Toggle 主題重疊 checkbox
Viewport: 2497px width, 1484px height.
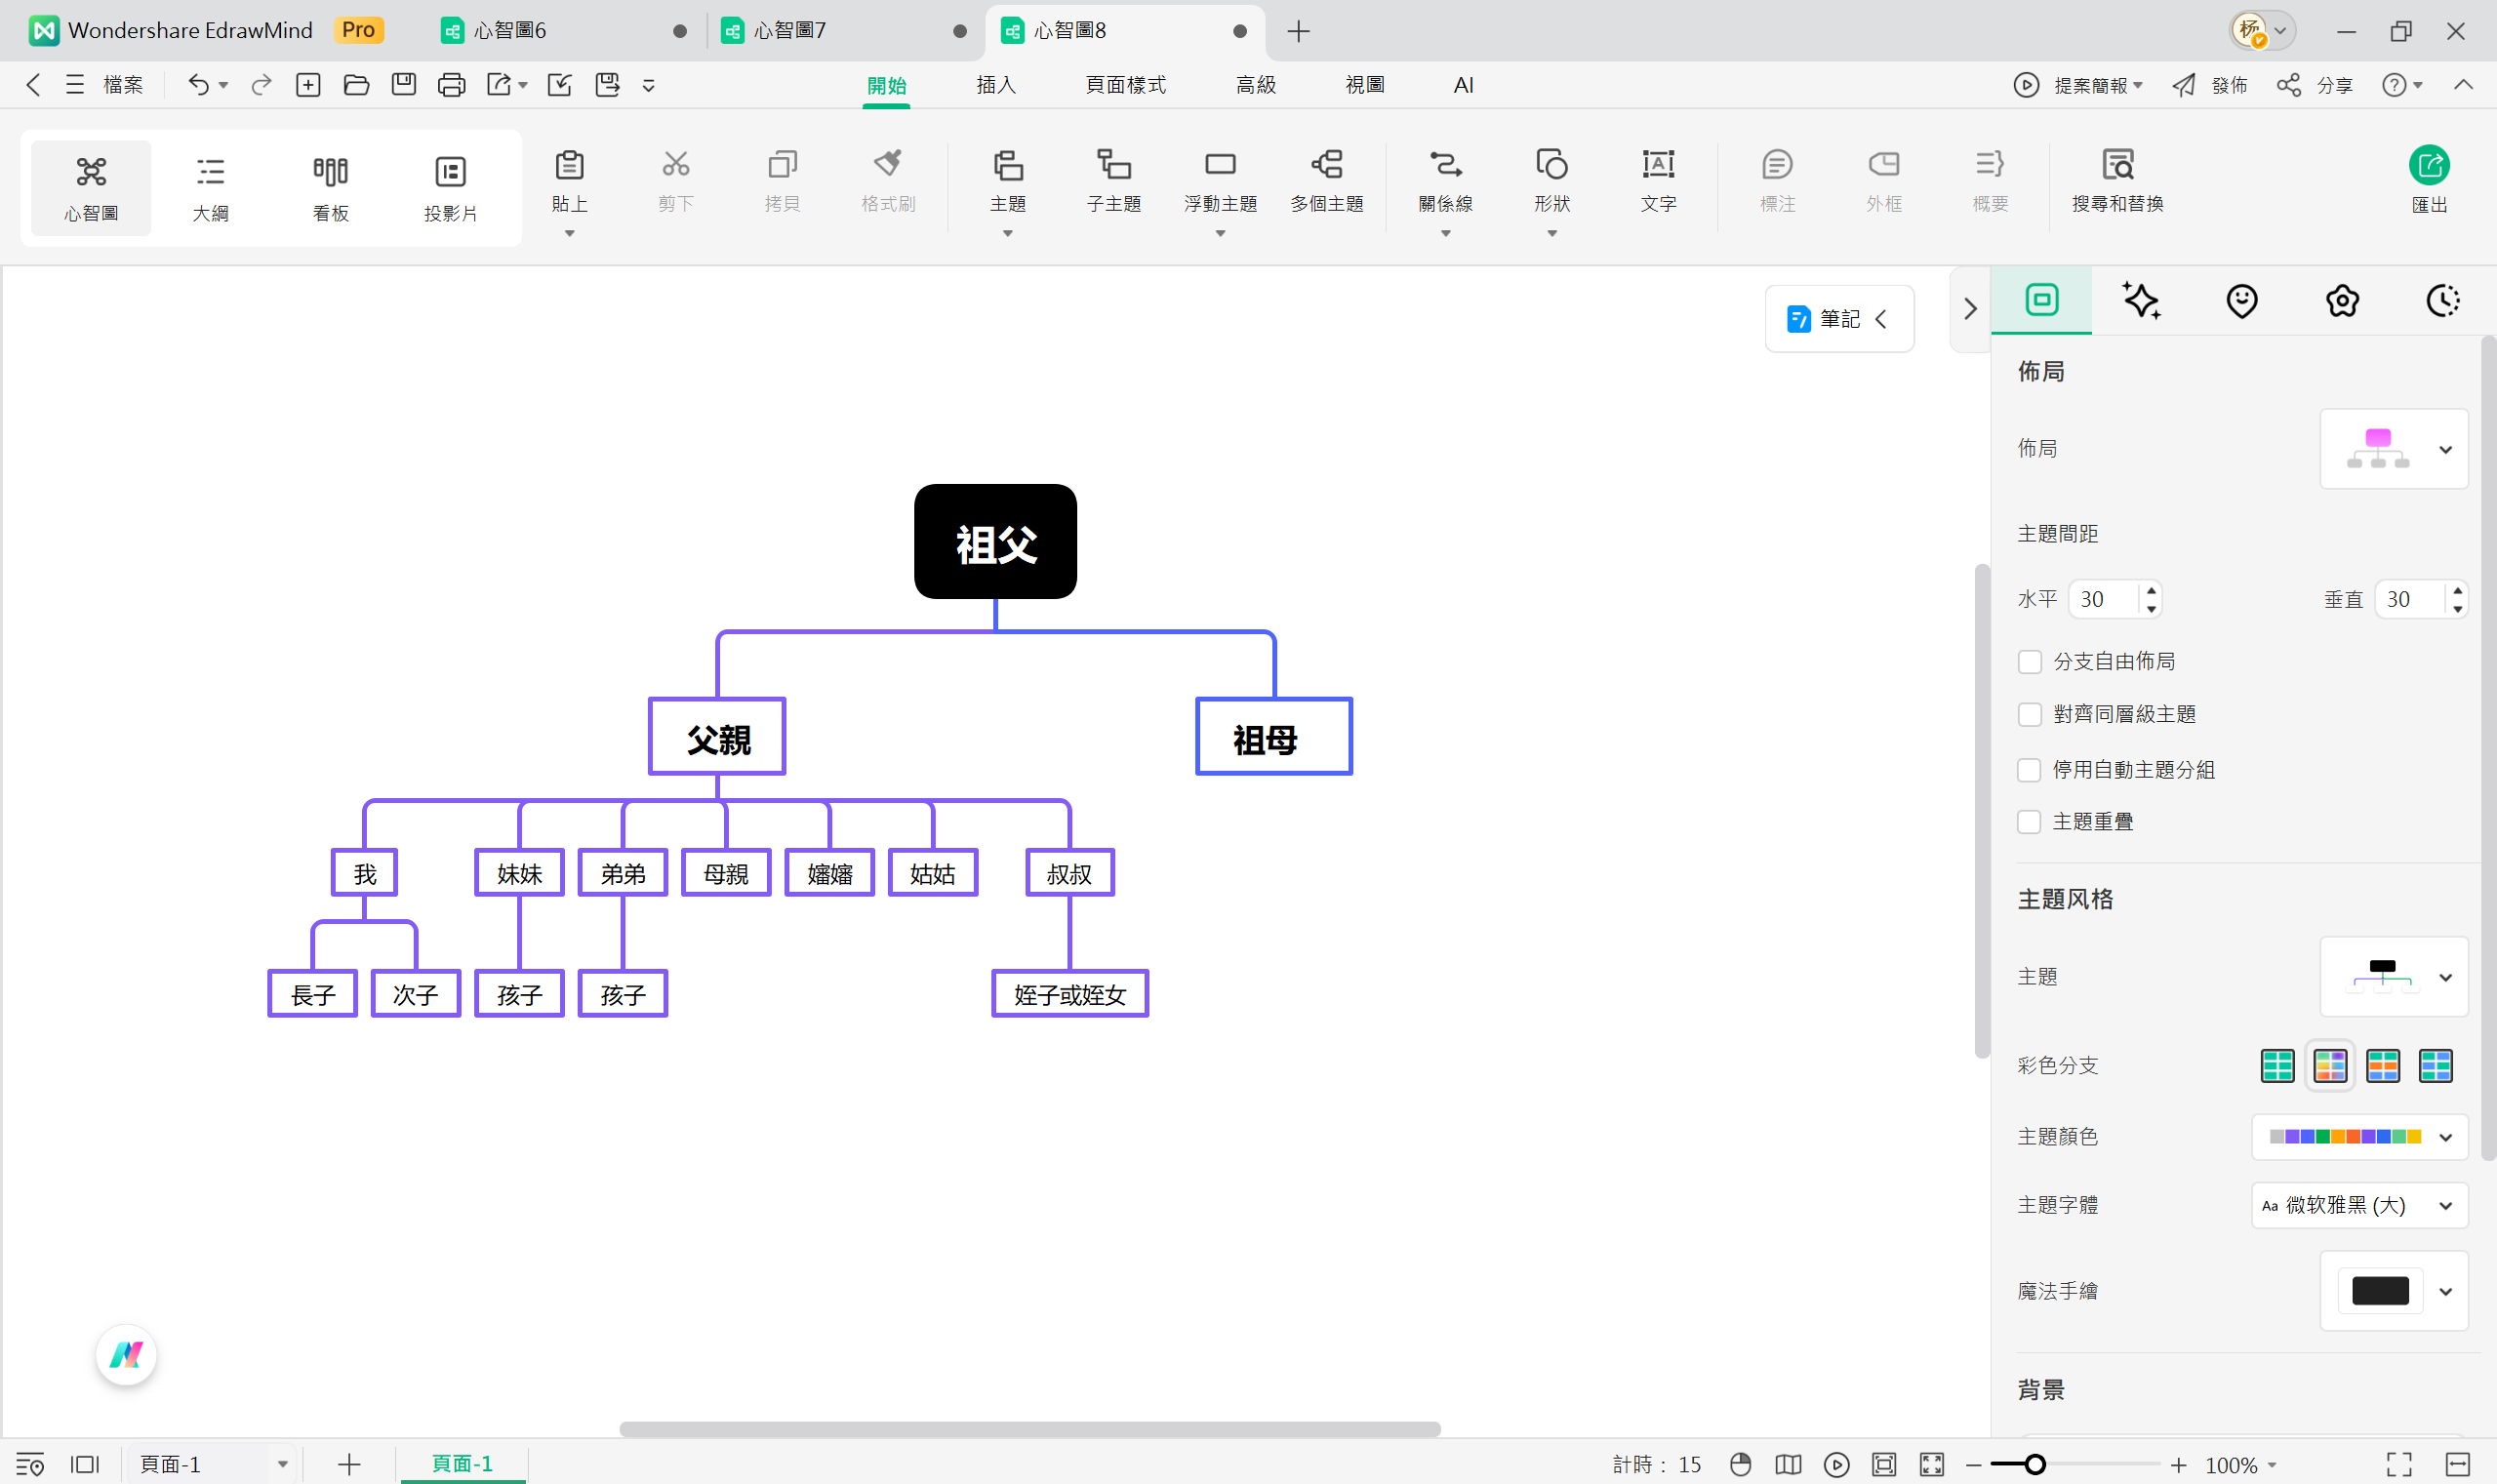[2029, 822]
